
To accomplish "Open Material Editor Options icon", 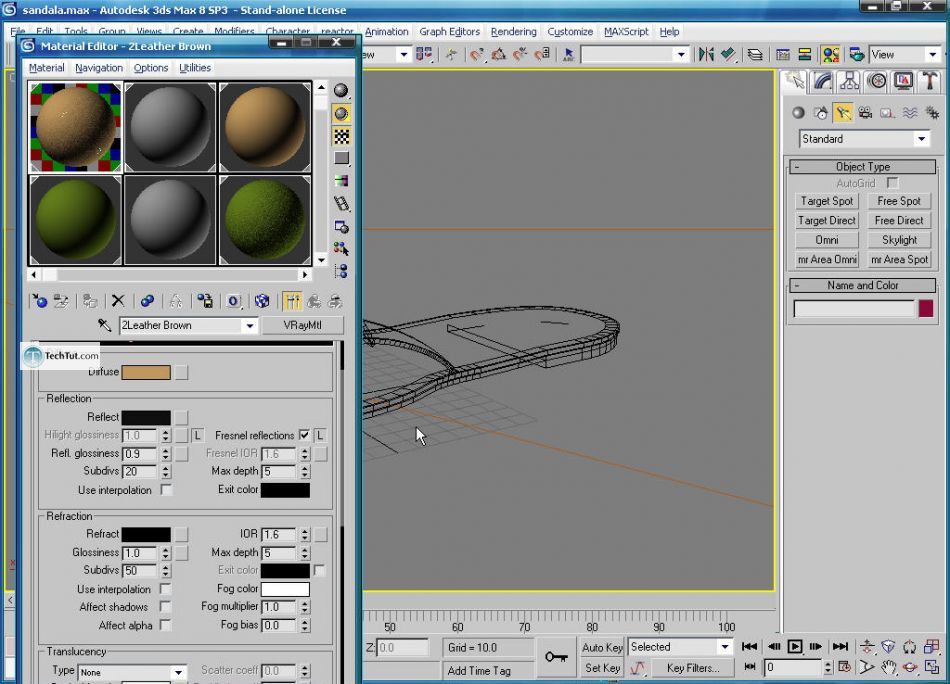I will click(341, 227).
